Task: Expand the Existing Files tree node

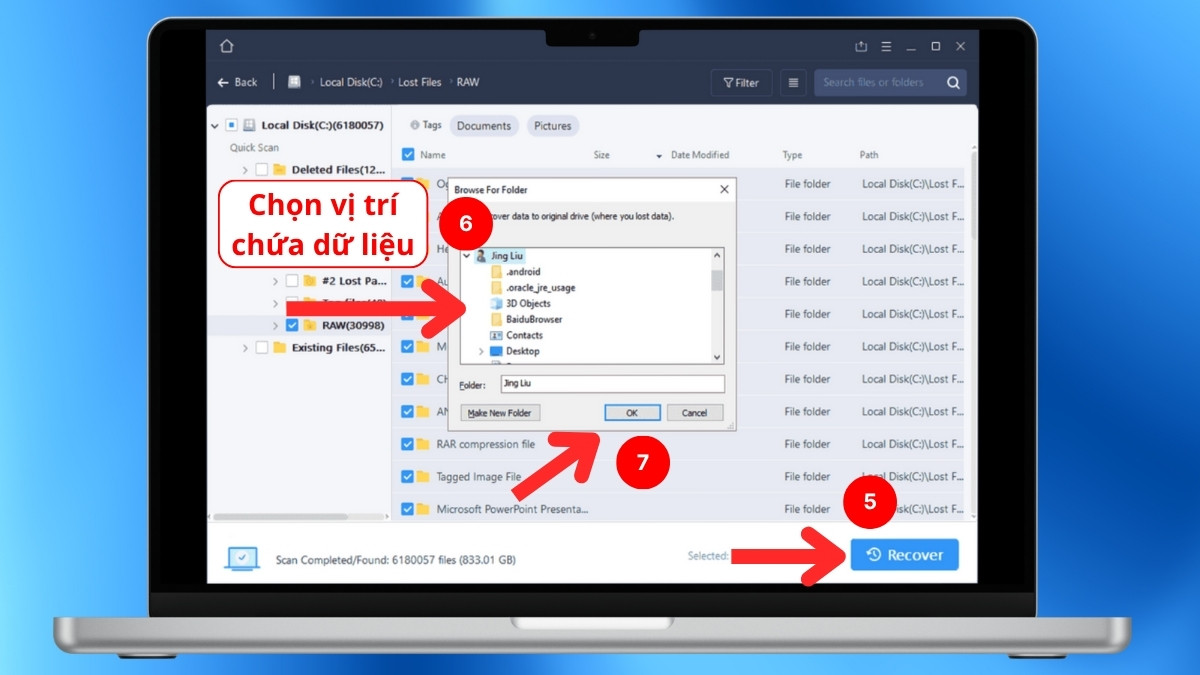Action: 245,348
